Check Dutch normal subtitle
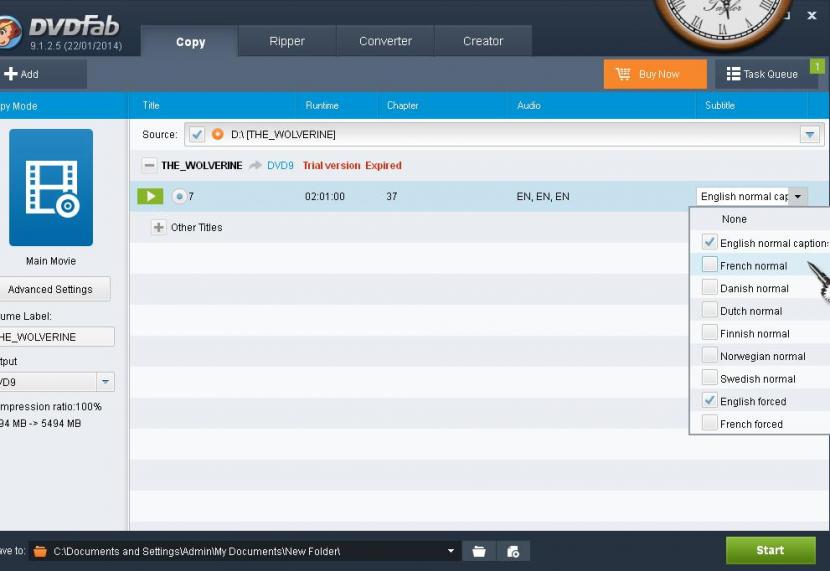The width and height of the screenshot is (830, 571). click(709, 310)
